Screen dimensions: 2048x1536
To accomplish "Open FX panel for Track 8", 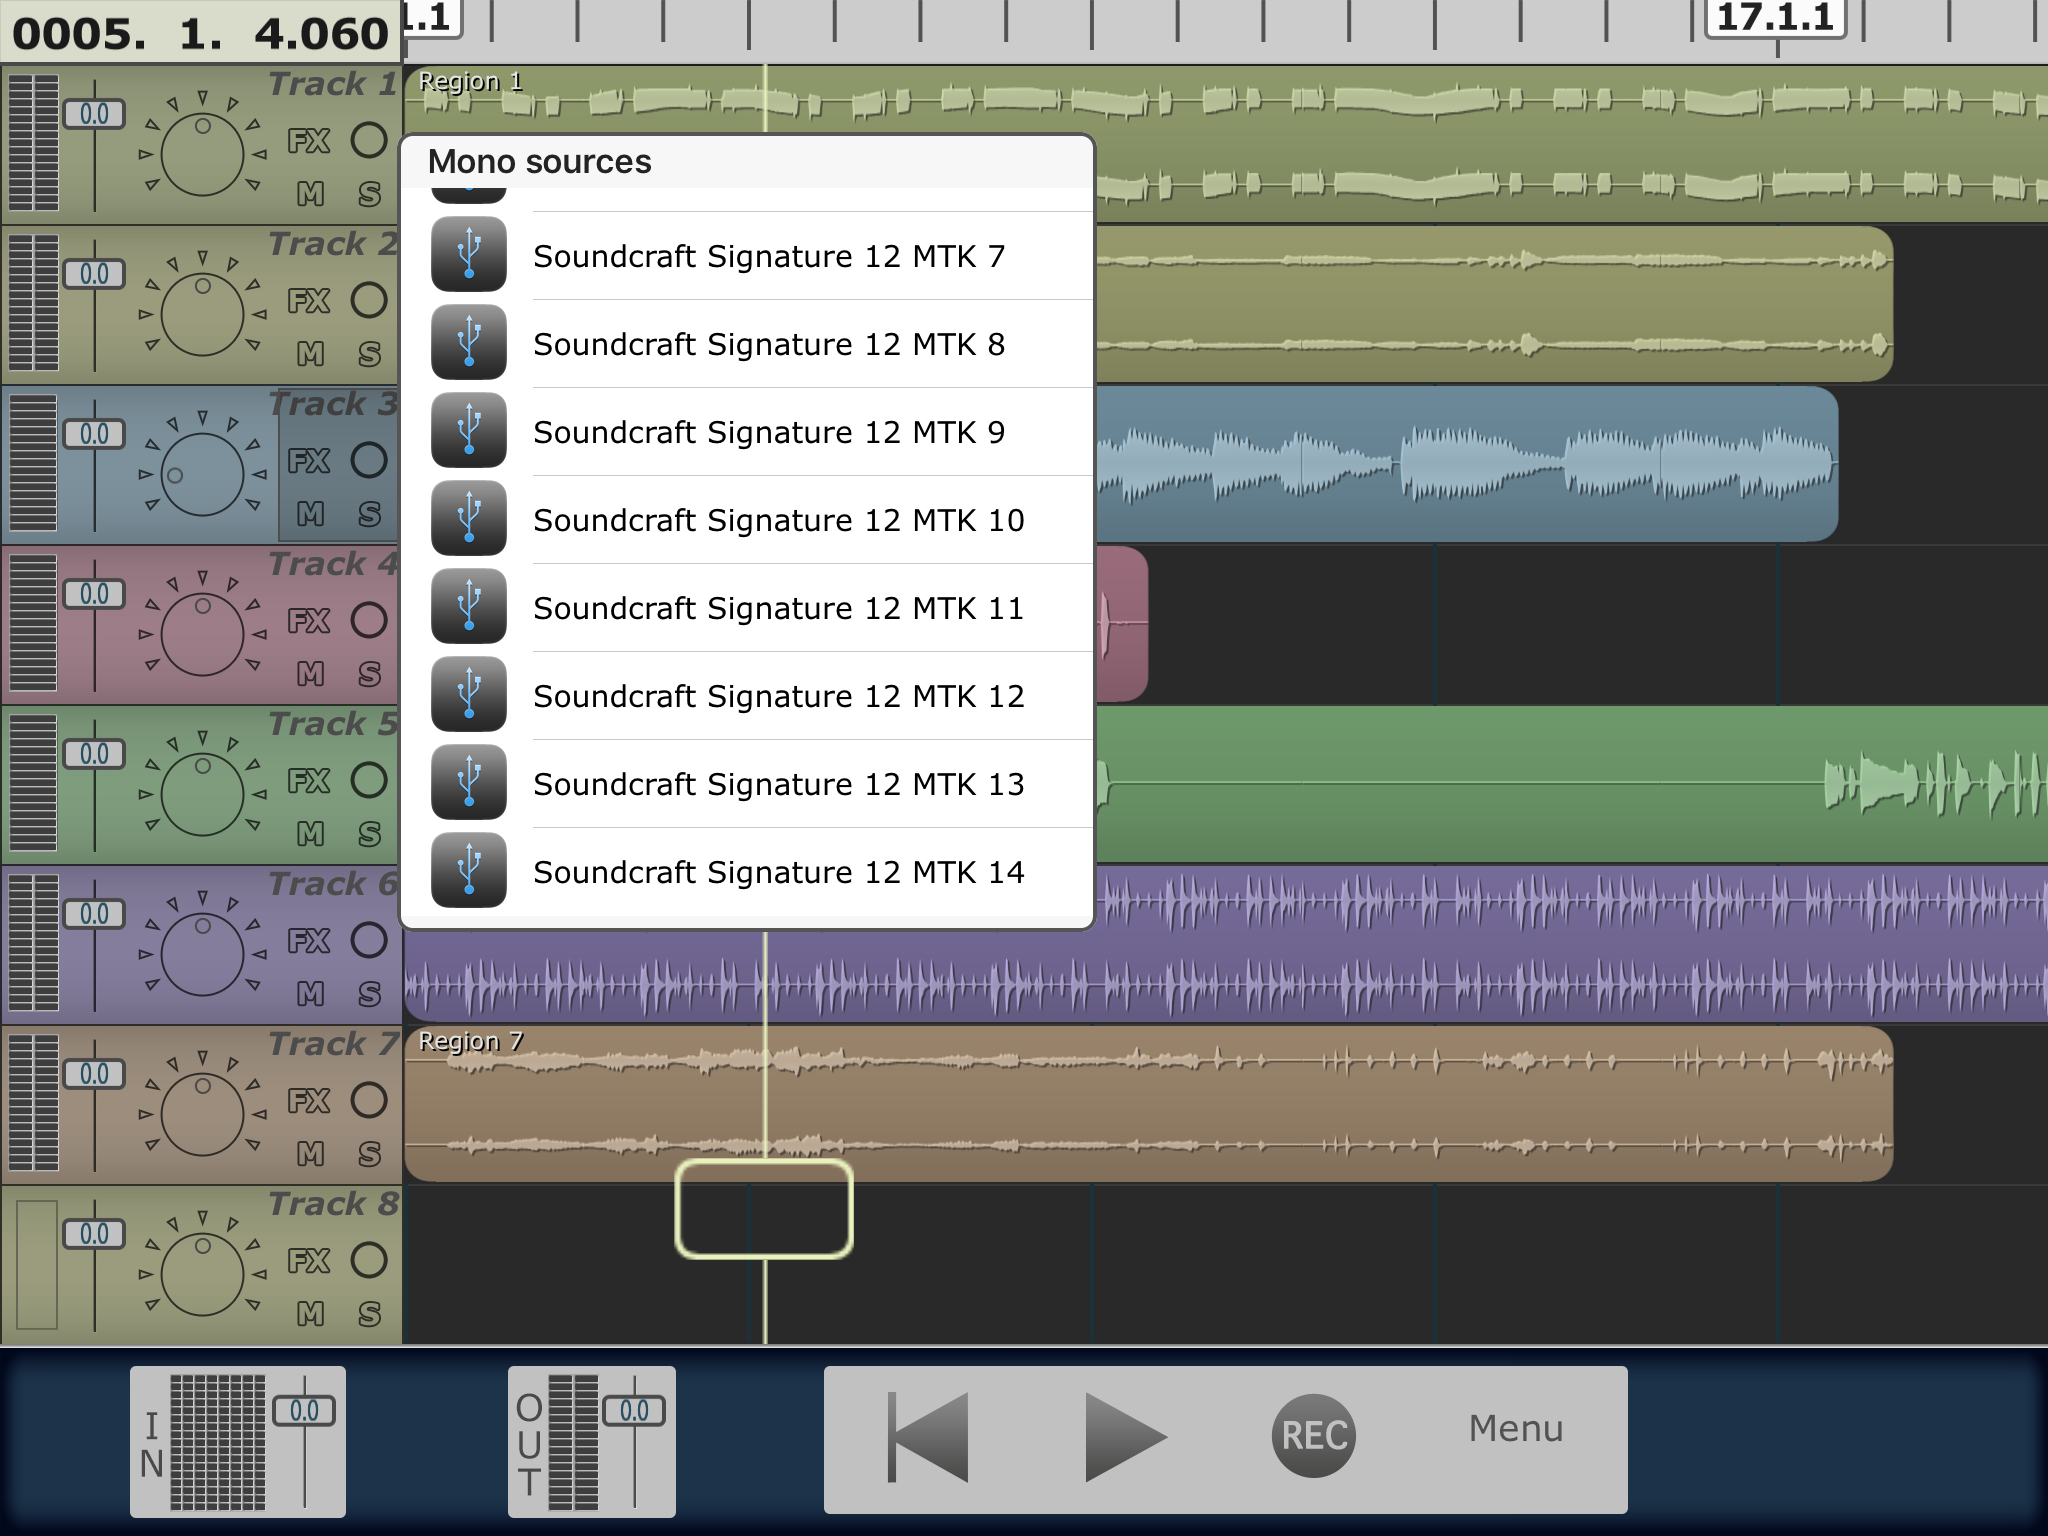I will point(308,1261).
